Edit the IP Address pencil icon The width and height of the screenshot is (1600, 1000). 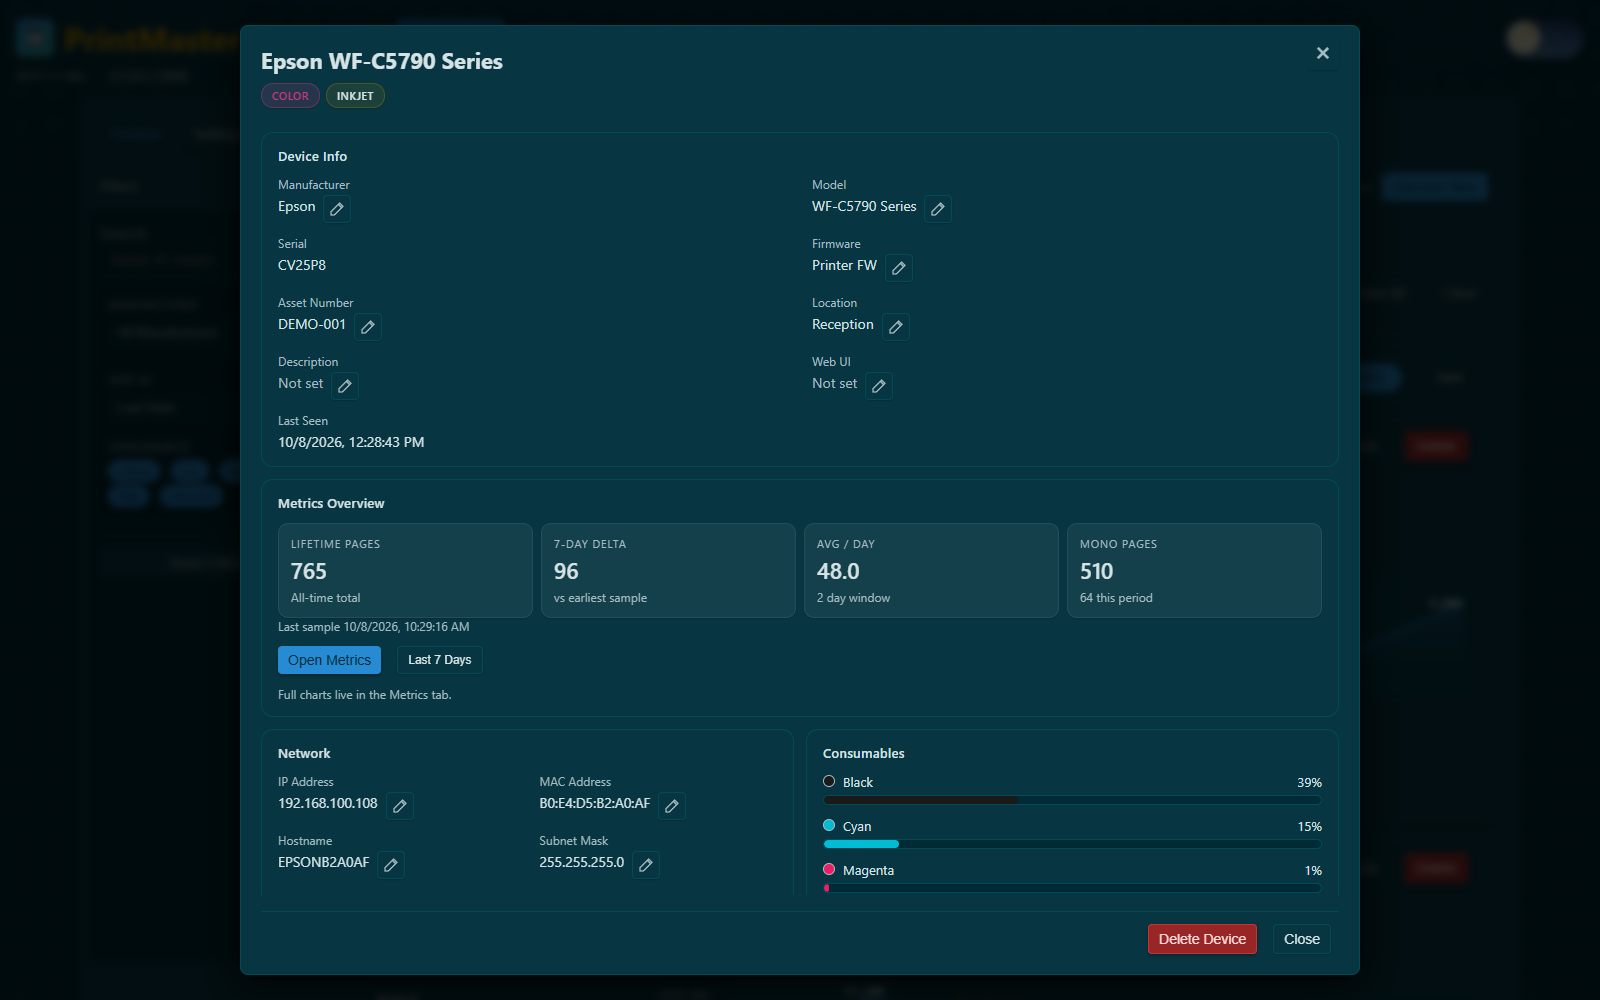click(400, 806)
